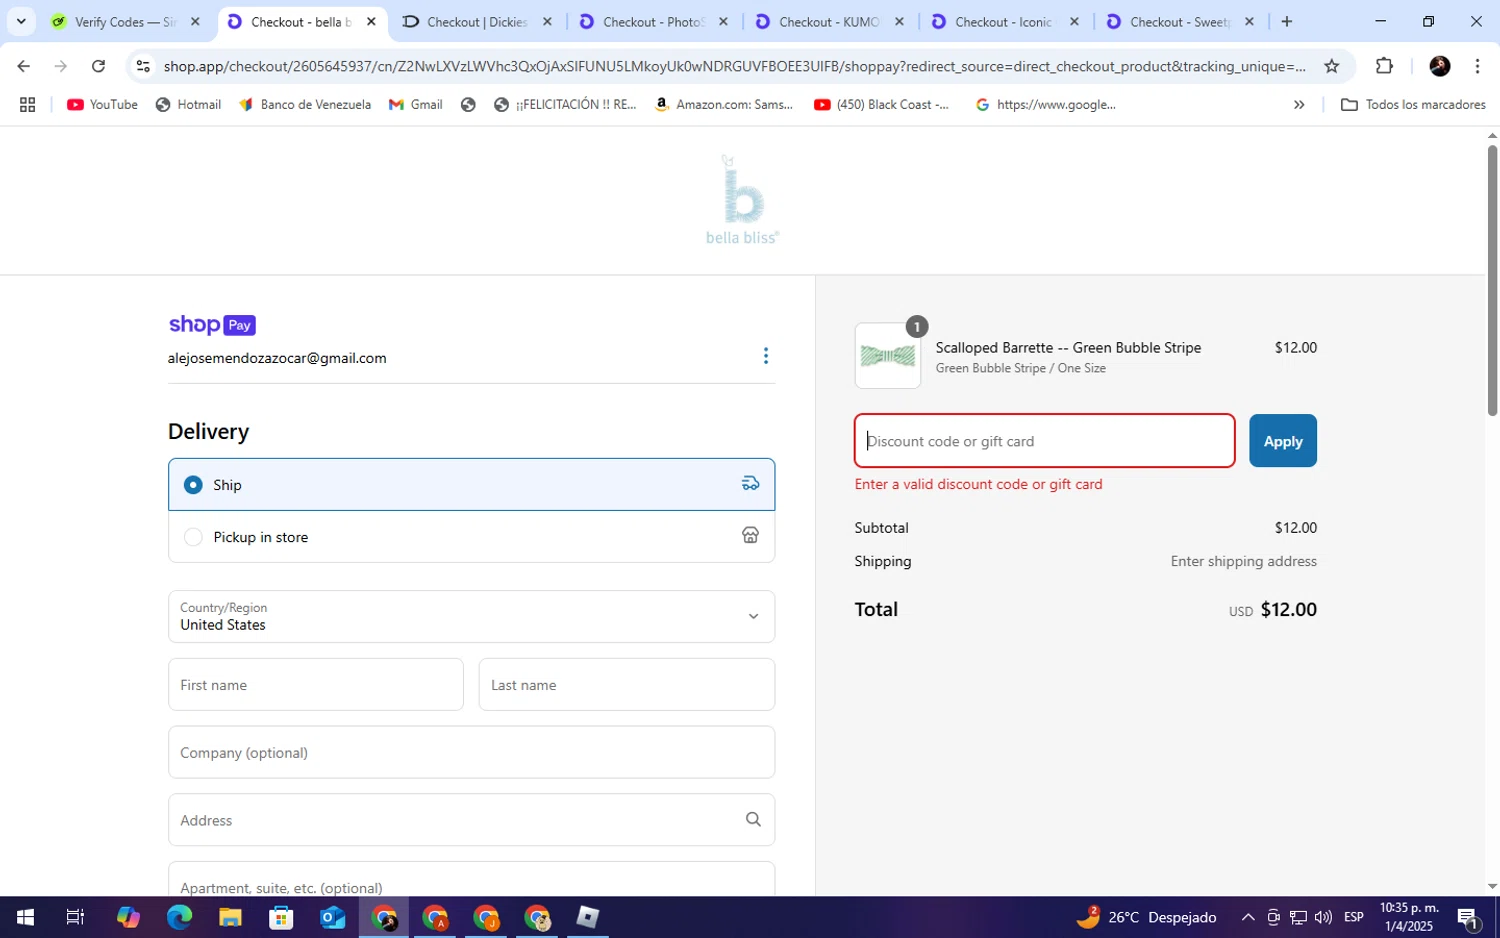
Task: Open the Banco de Venezuela bookmark
Action: click(x=304, y=104)
